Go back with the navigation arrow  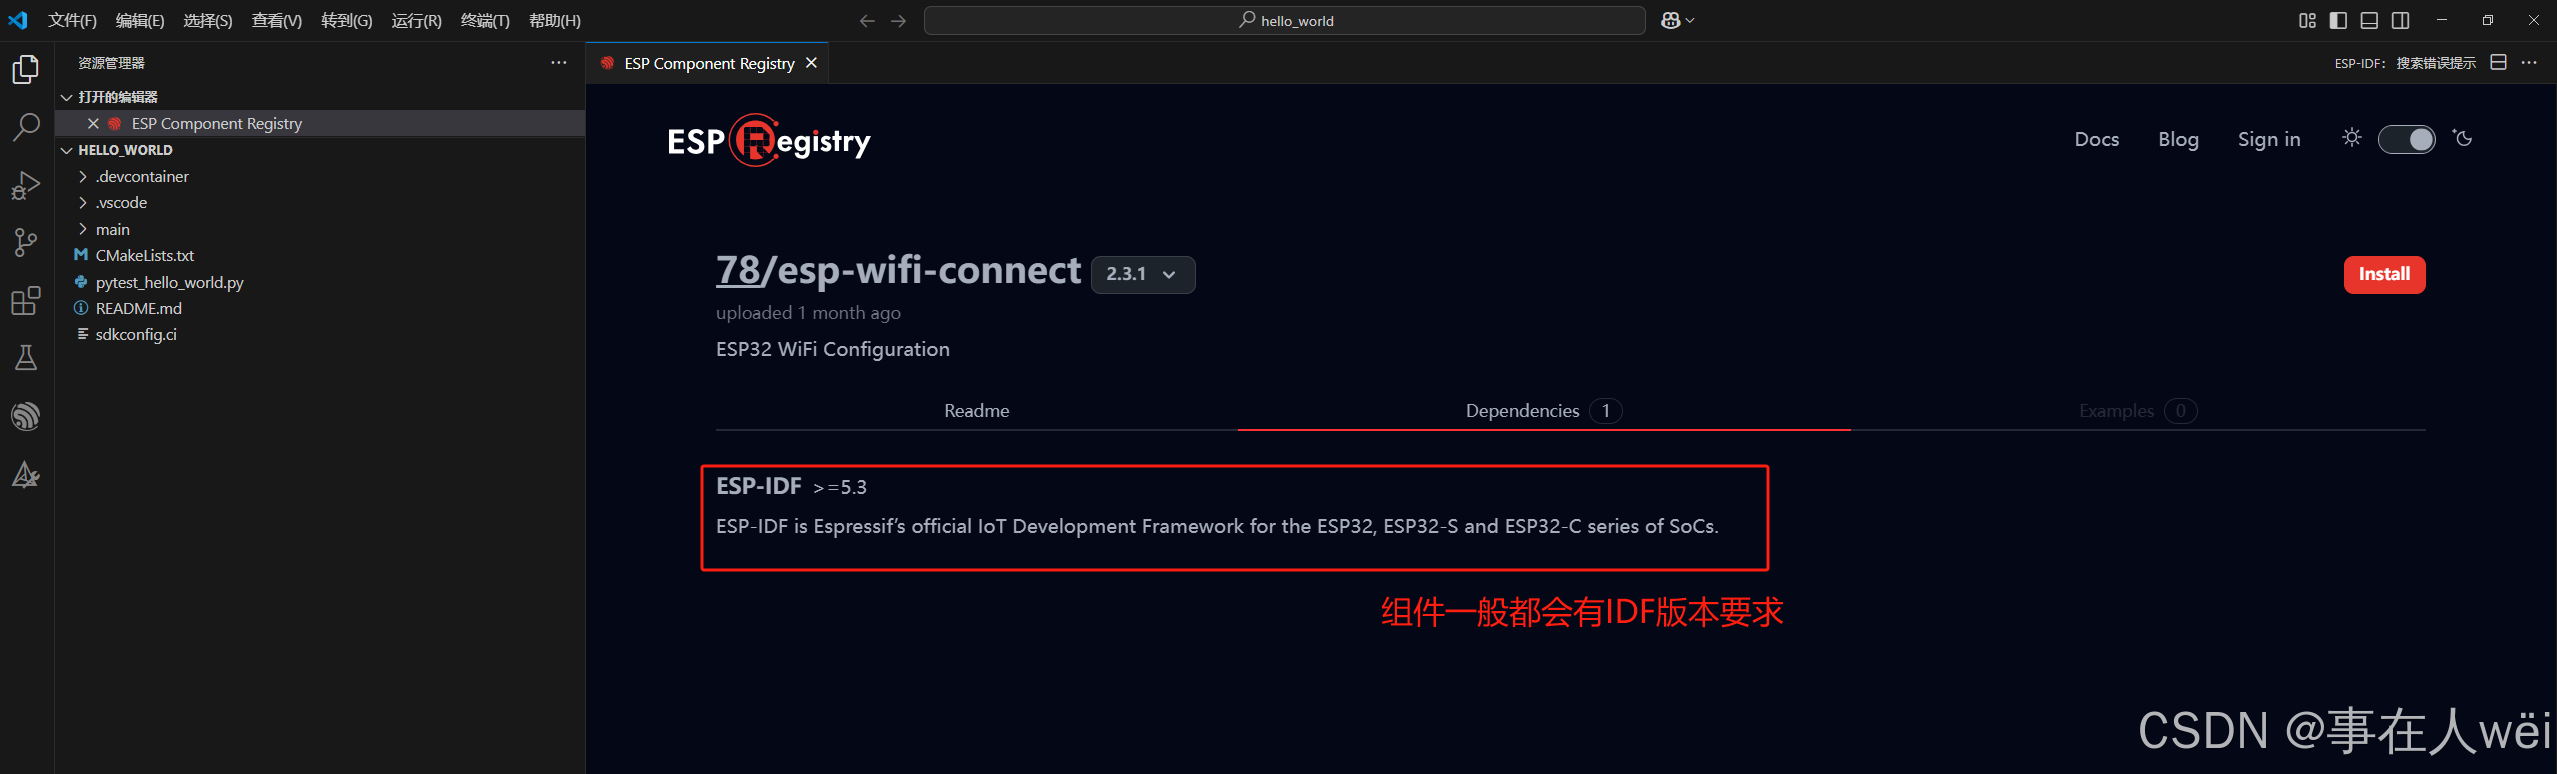tap(867, 21)
